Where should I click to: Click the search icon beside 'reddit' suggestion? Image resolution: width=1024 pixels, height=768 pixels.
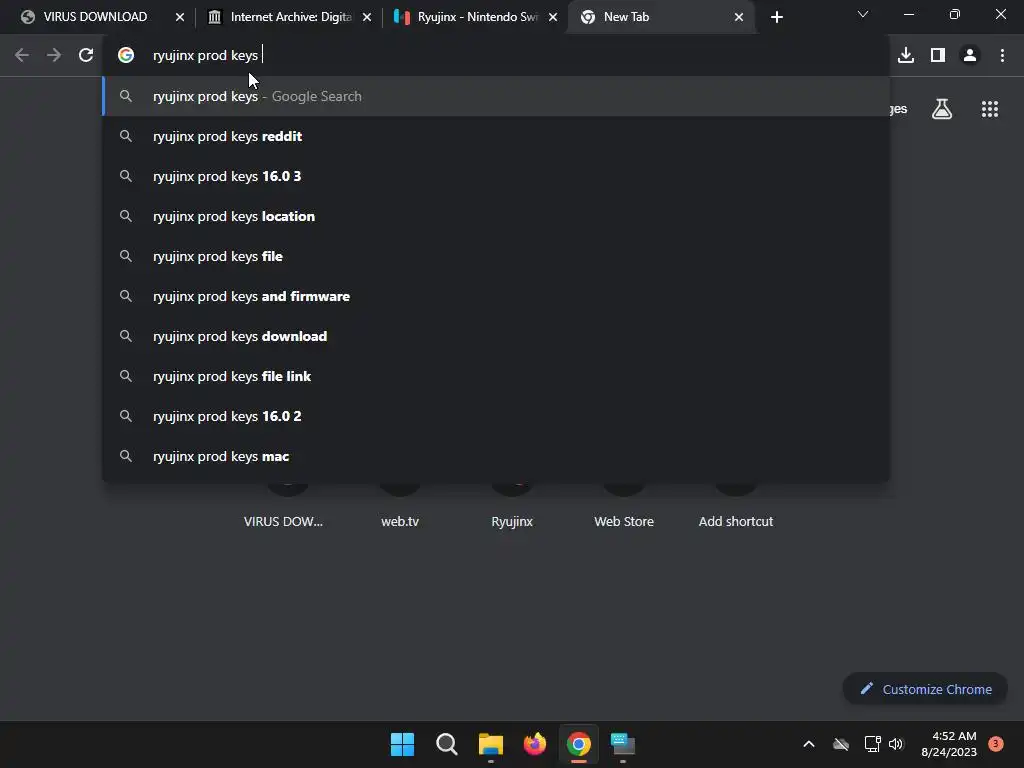[x=126, y=136]
